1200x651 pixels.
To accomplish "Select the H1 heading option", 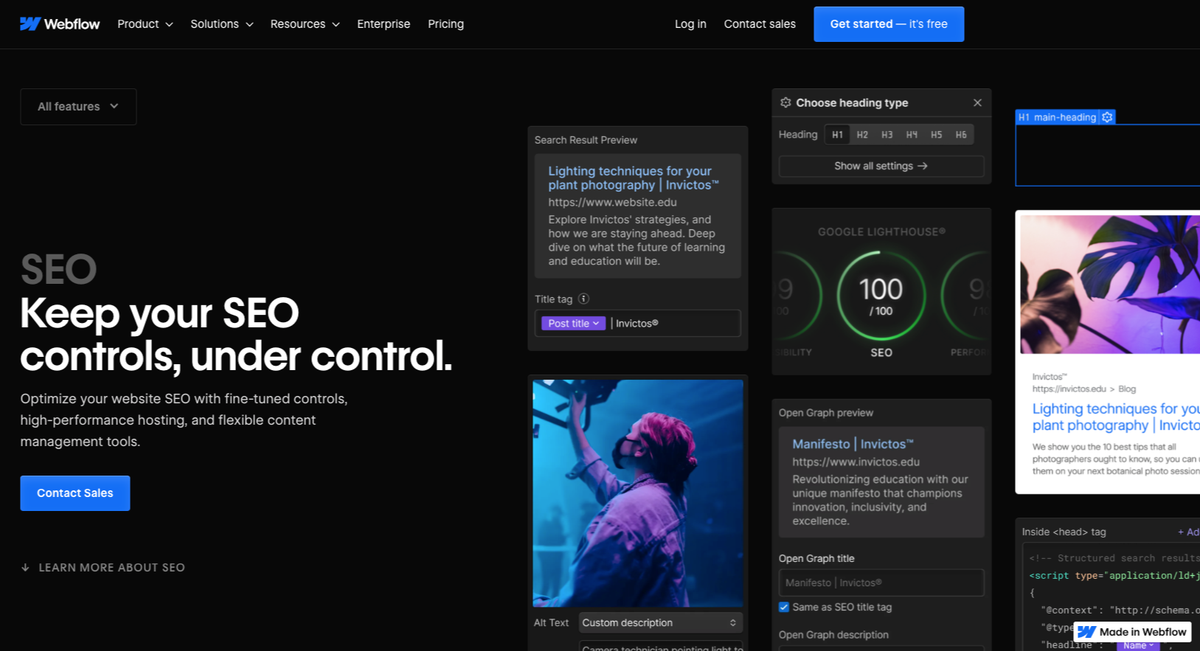I will click(x=837, y=135).
